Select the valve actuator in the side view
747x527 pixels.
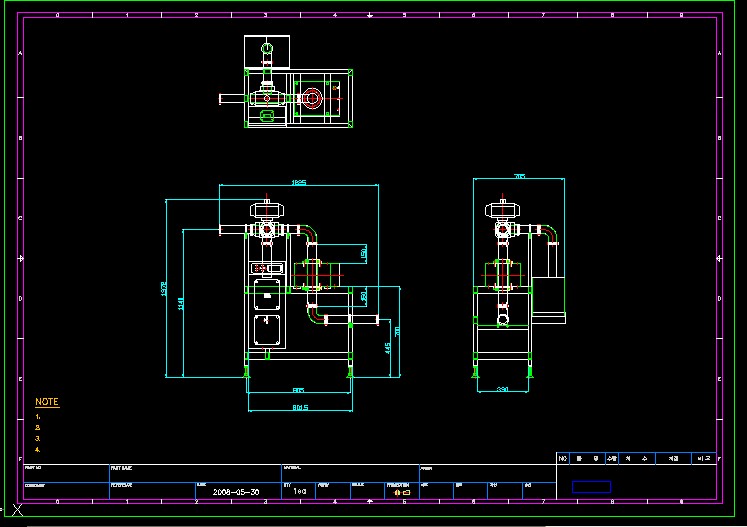pos(503,210)
